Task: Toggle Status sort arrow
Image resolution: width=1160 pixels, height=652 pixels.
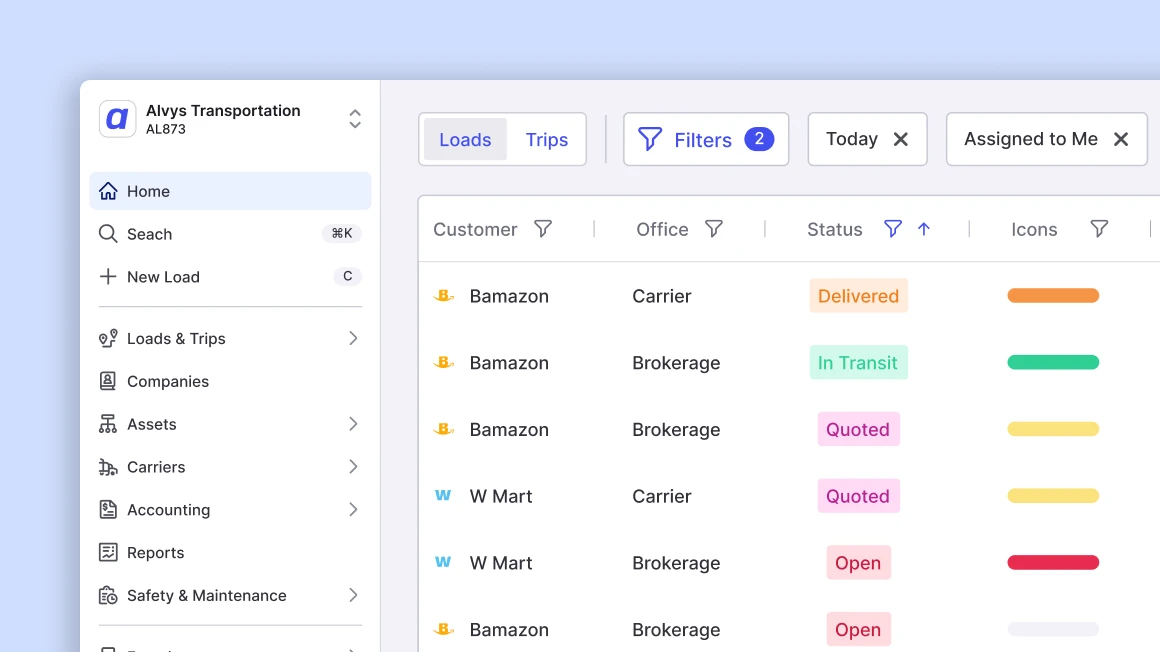Action: coord(924,229)
